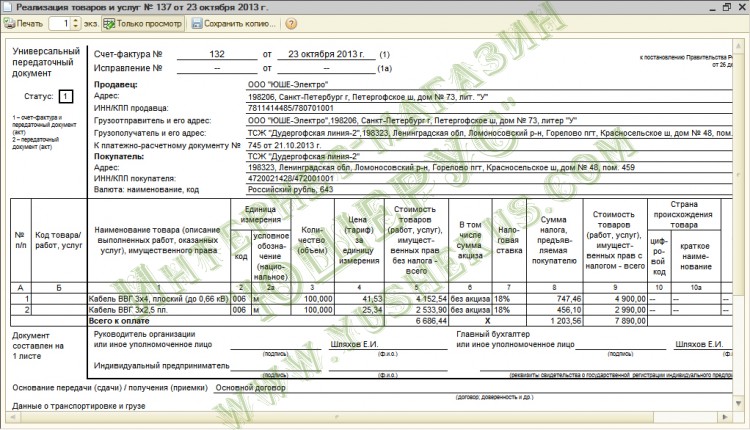Select invoice number 132 cell

[x=217, y=54]
